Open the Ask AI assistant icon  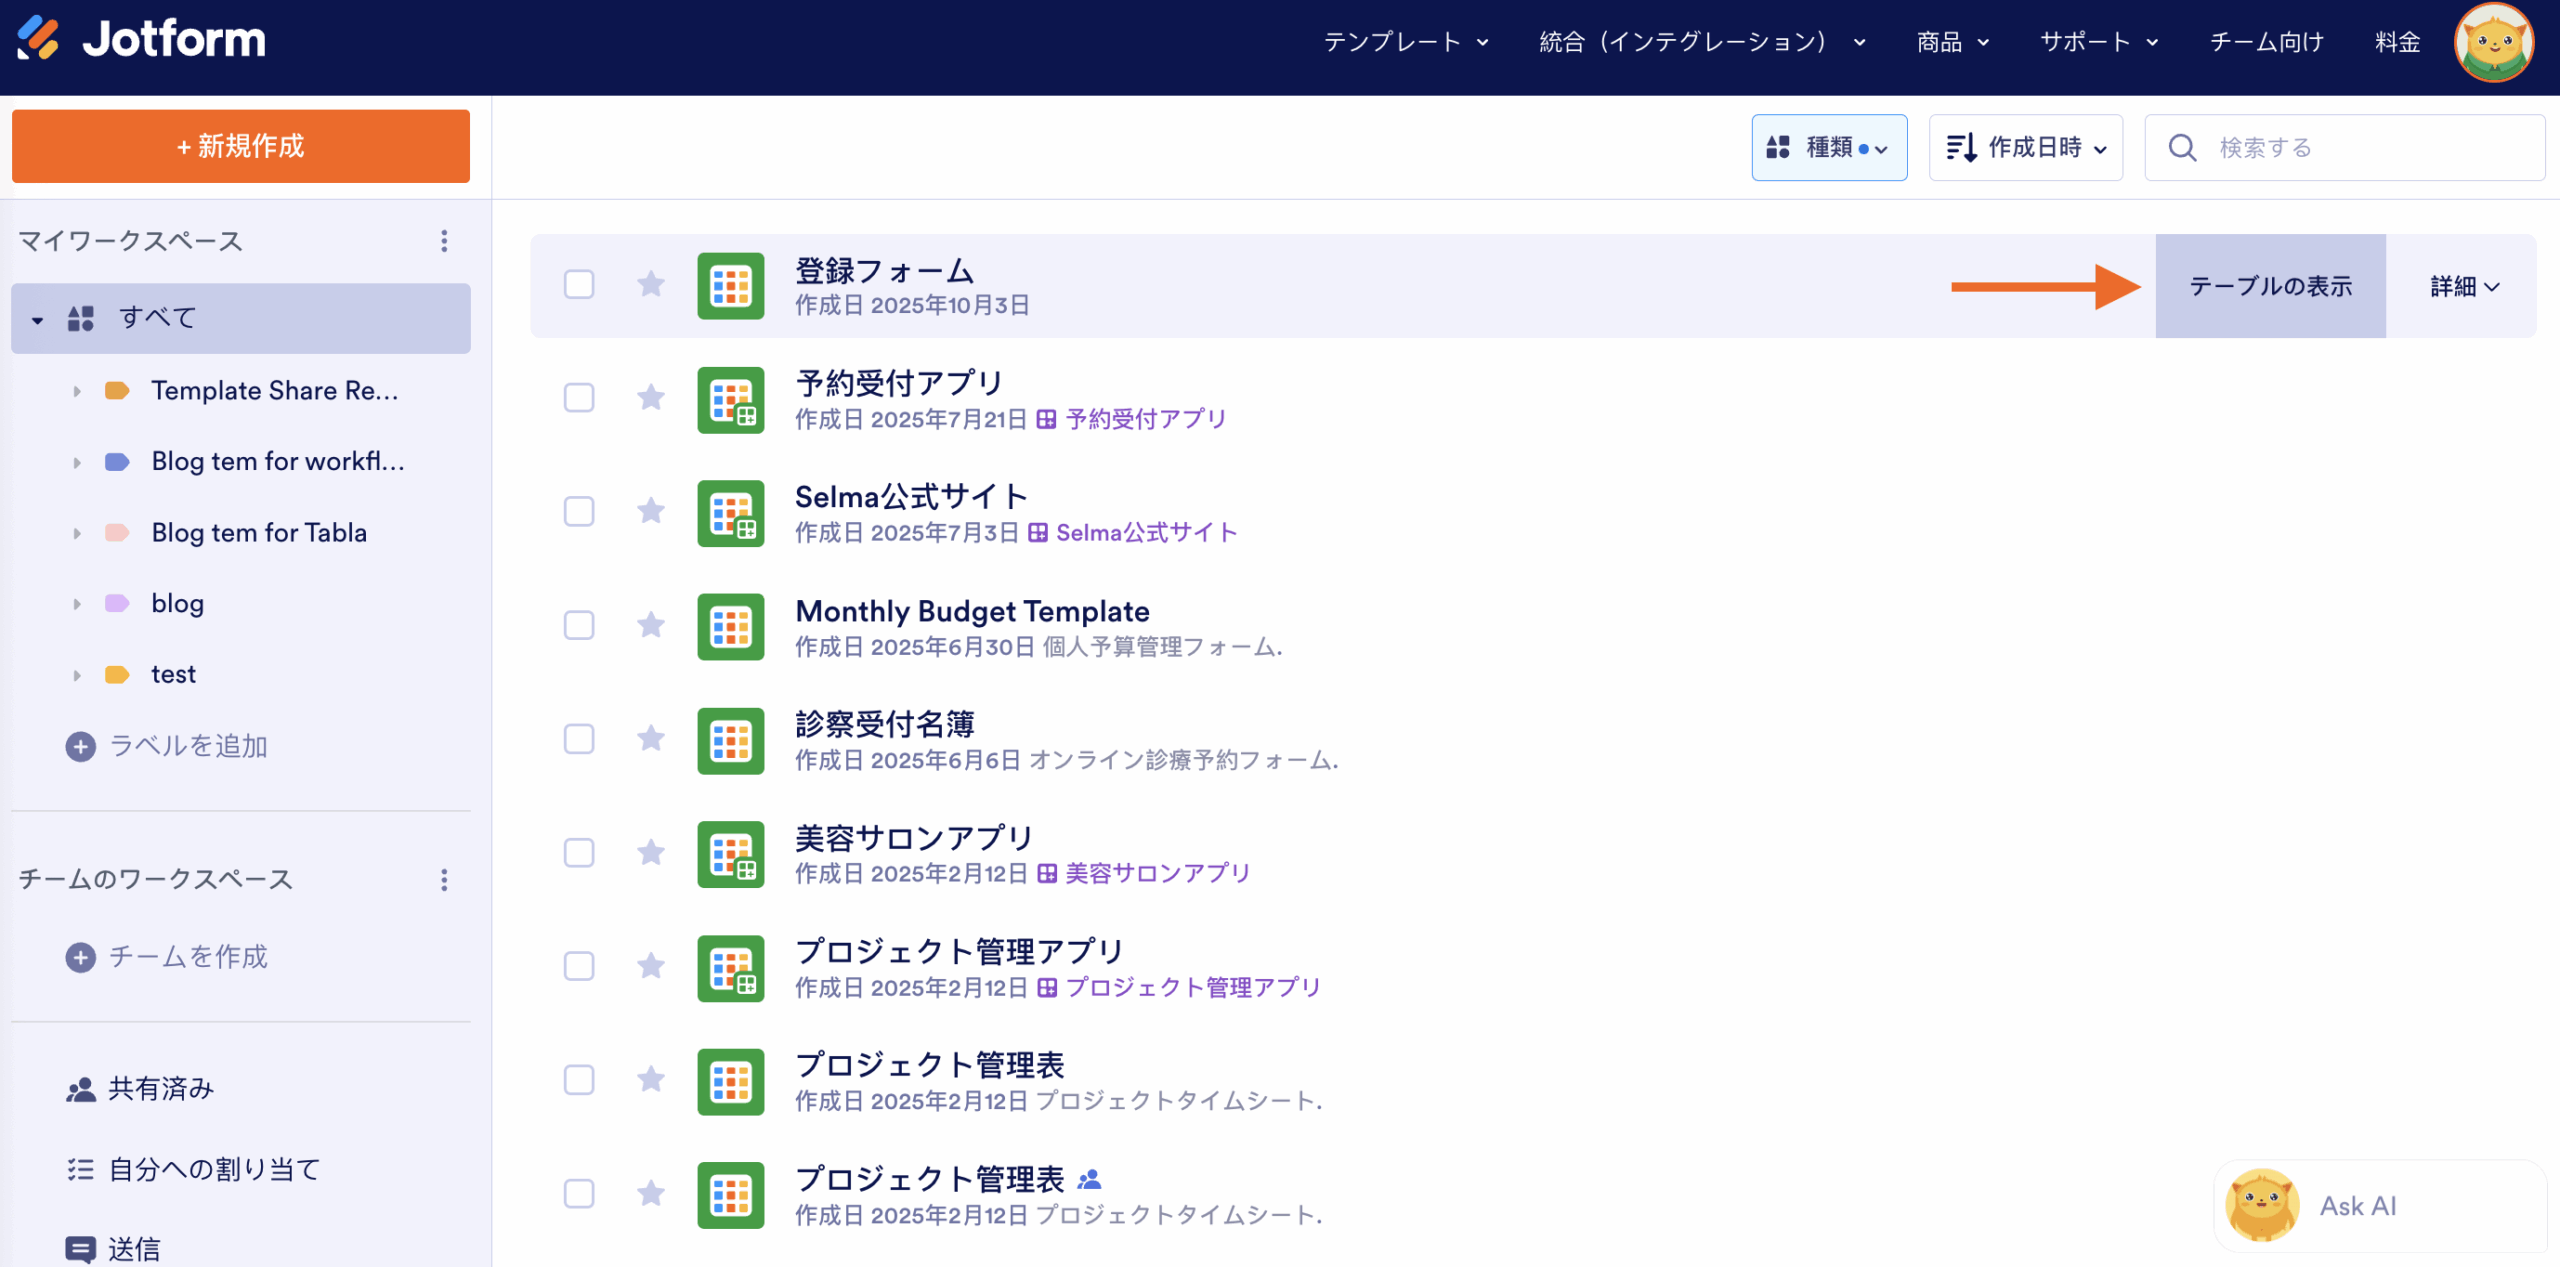(2262, 1205)
